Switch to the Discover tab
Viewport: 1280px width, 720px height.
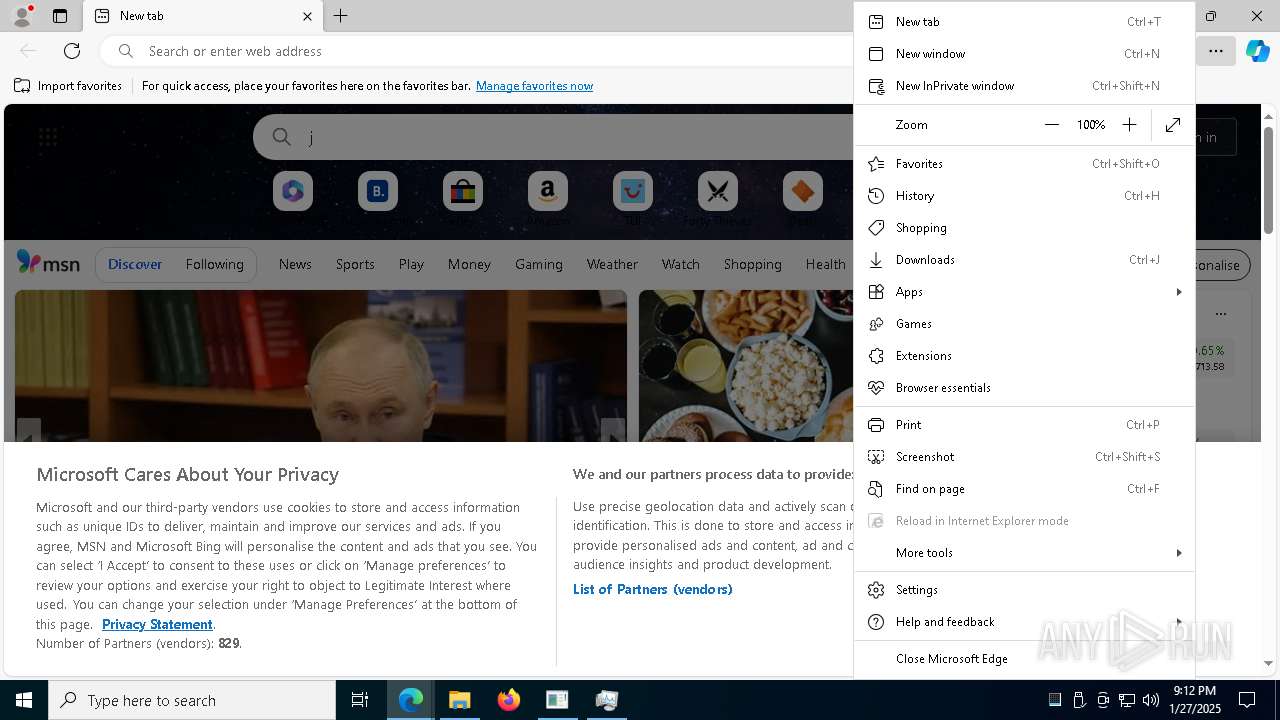[135, 264]
